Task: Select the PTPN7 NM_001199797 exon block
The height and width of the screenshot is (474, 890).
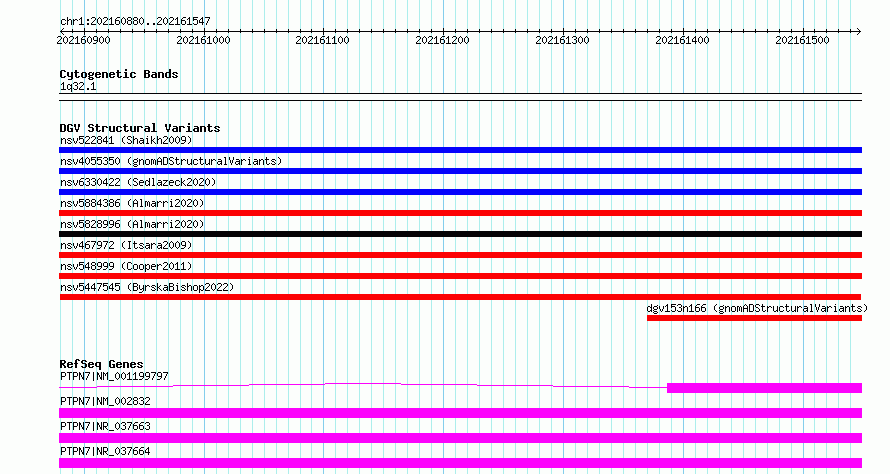Action: (765, 388)
